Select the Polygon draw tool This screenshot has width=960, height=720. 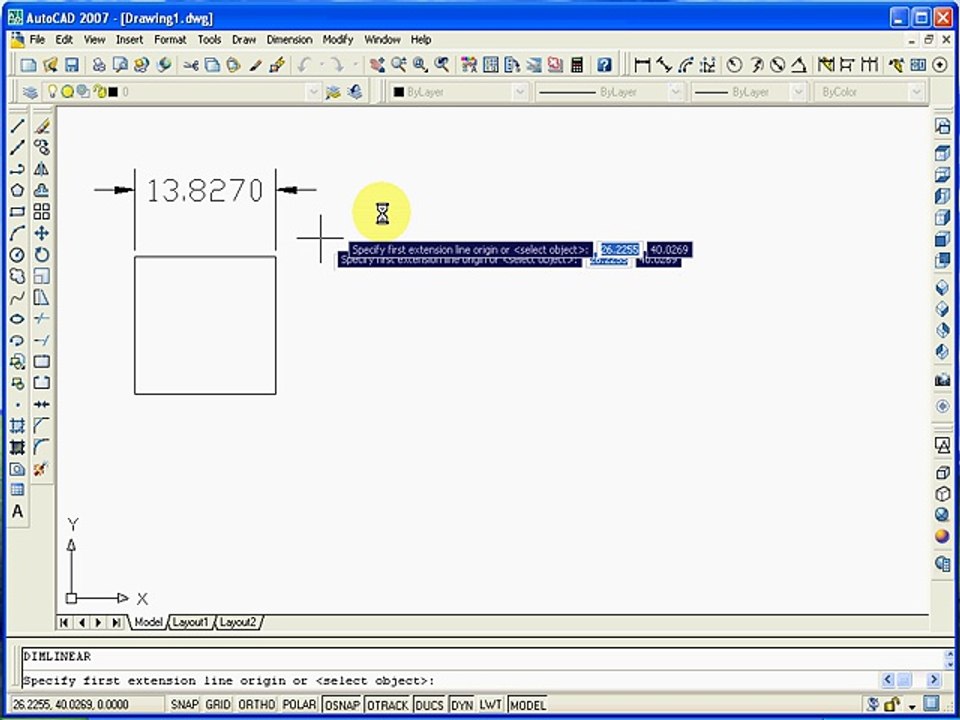click(x=17, y=190)
